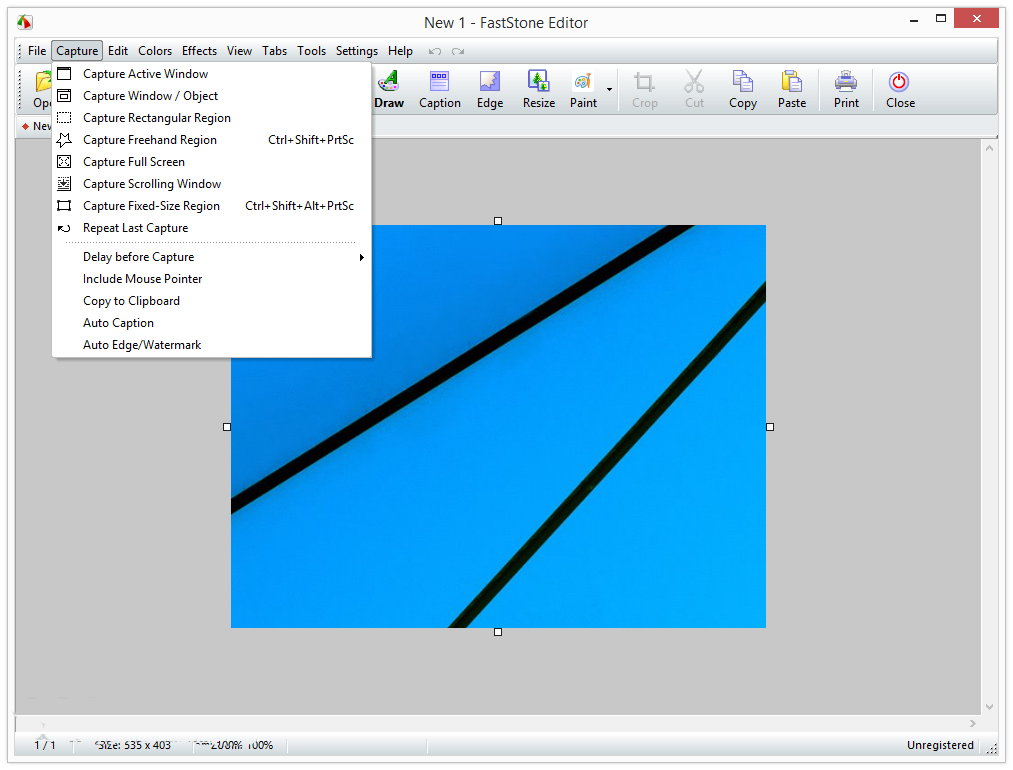Enable the Auto Caption option
Viewport: 1013px width, 770px height.
coord(118,323)
